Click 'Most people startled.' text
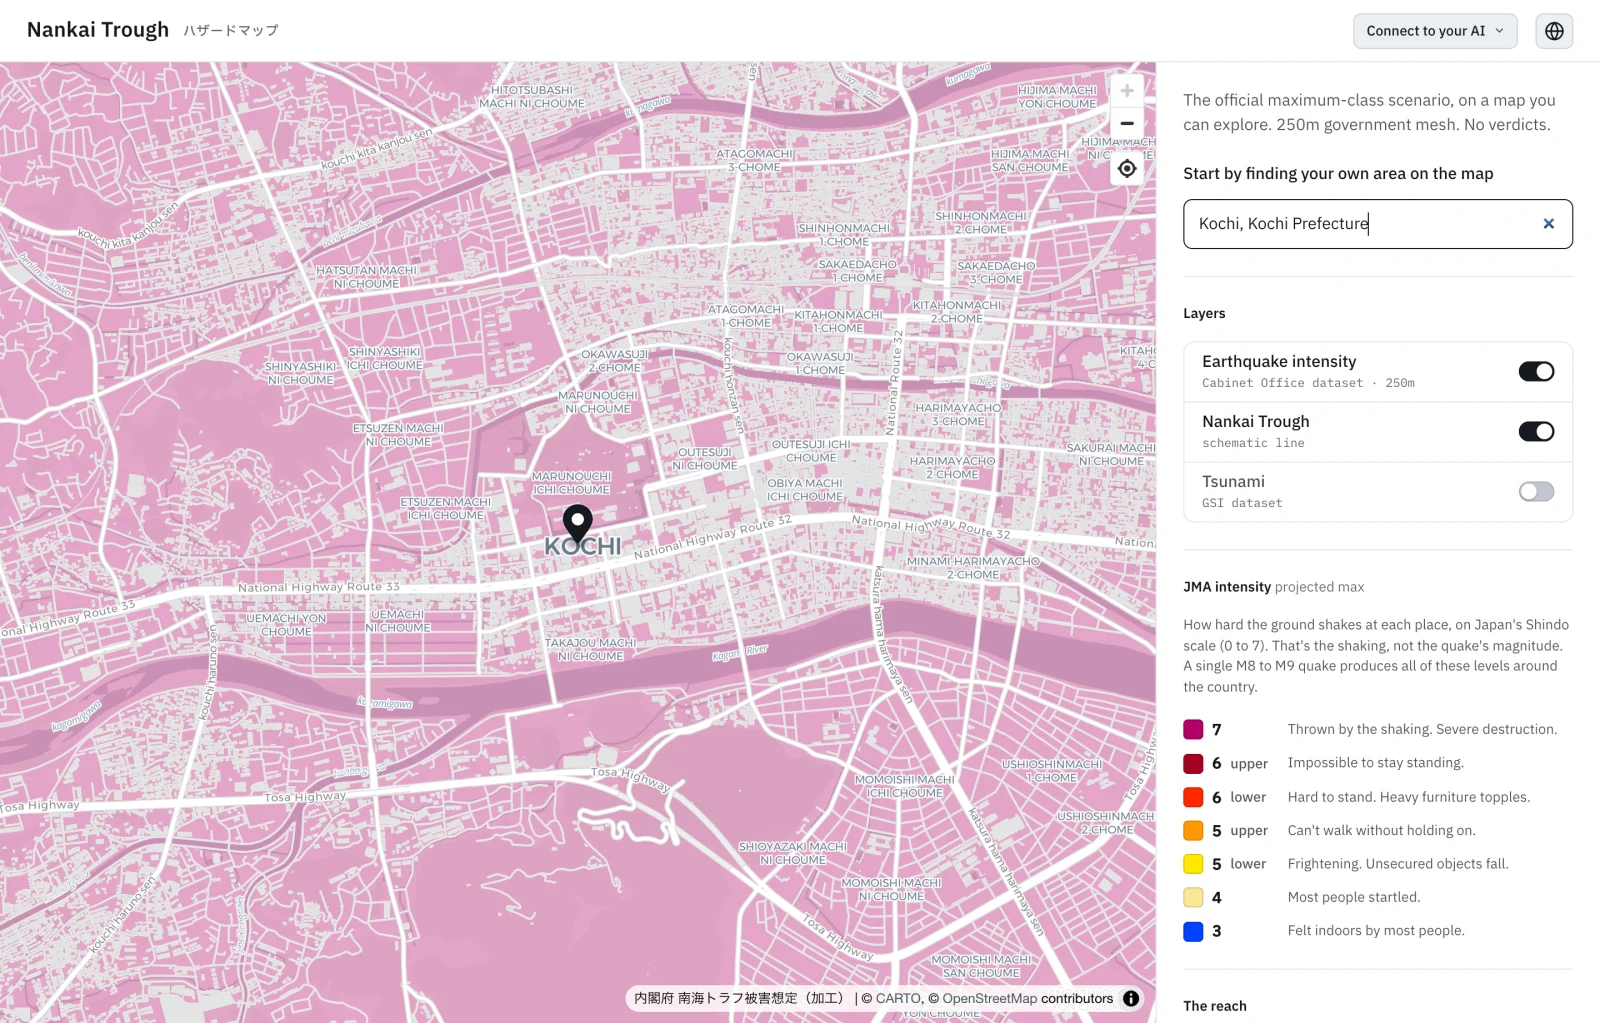Image resolution: width=1600 pixels, height=1023 pixels. pyautogui.click(x=1354, y=898)
